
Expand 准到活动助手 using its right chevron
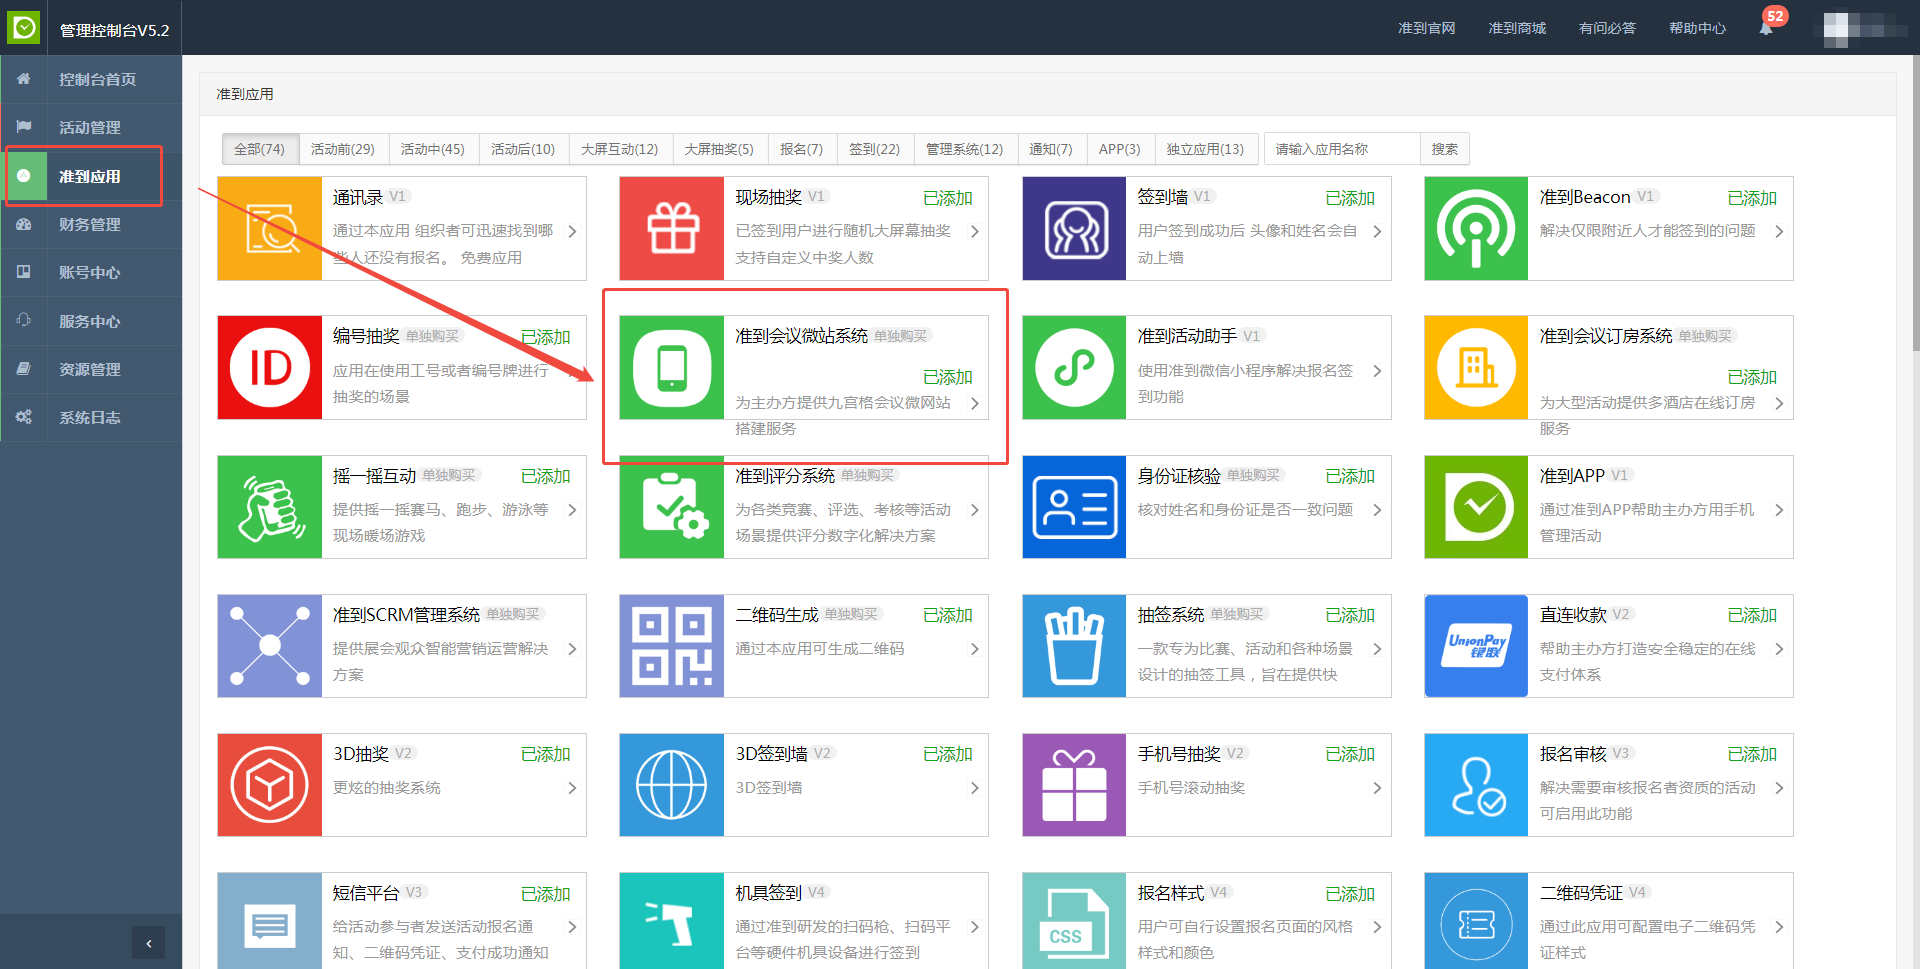pyautogui.click(x=1377, y=371)
